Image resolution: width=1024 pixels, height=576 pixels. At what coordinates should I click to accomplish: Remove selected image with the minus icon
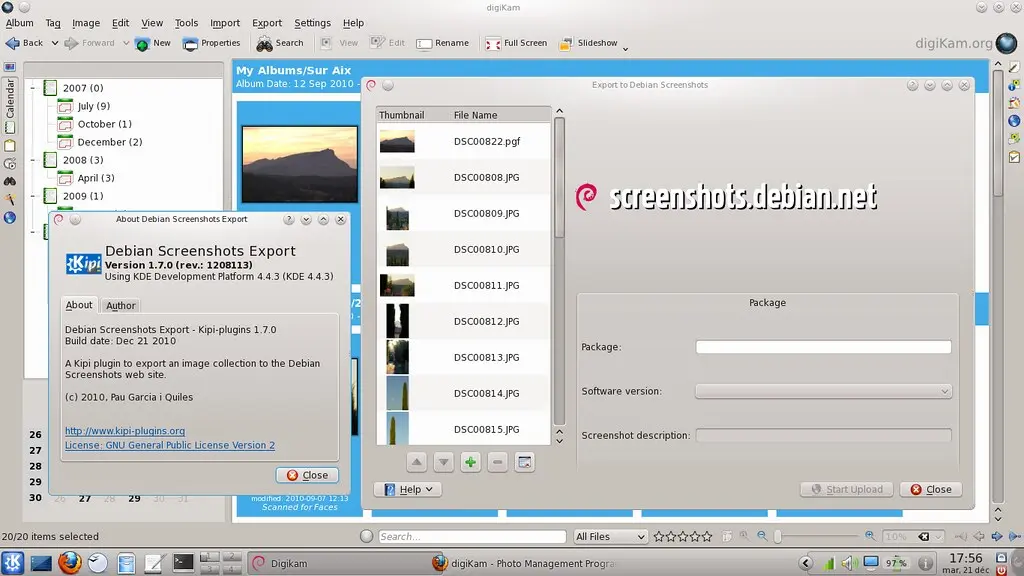(x=497, y=461)
